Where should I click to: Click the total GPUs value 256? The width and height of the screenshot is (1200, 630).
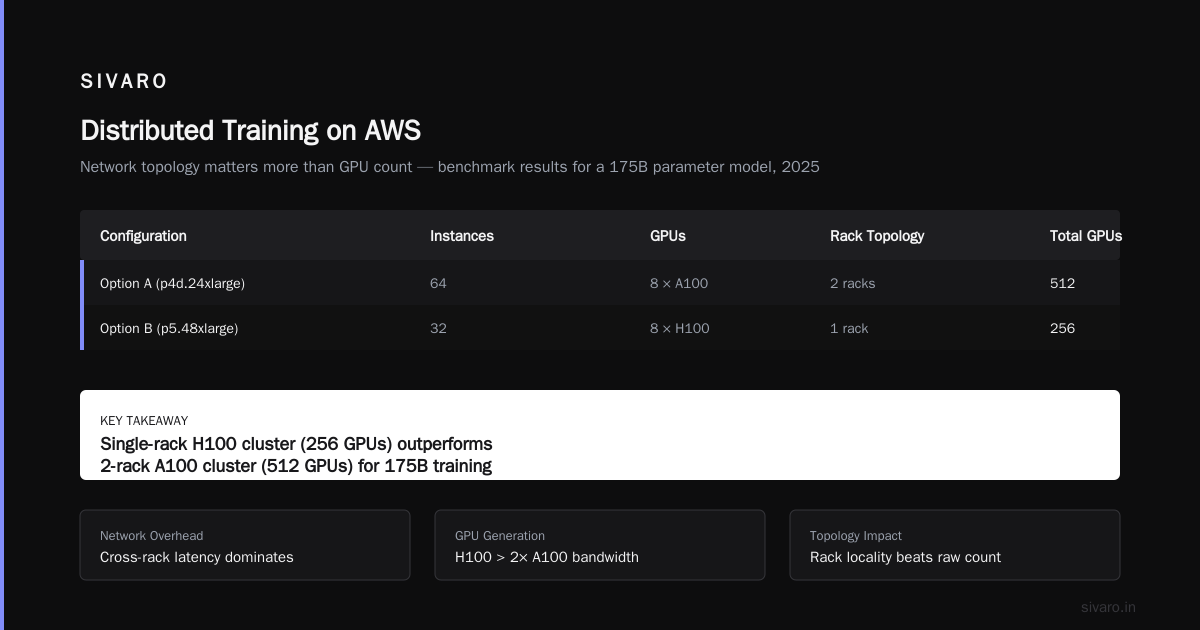coord(1062,328)
